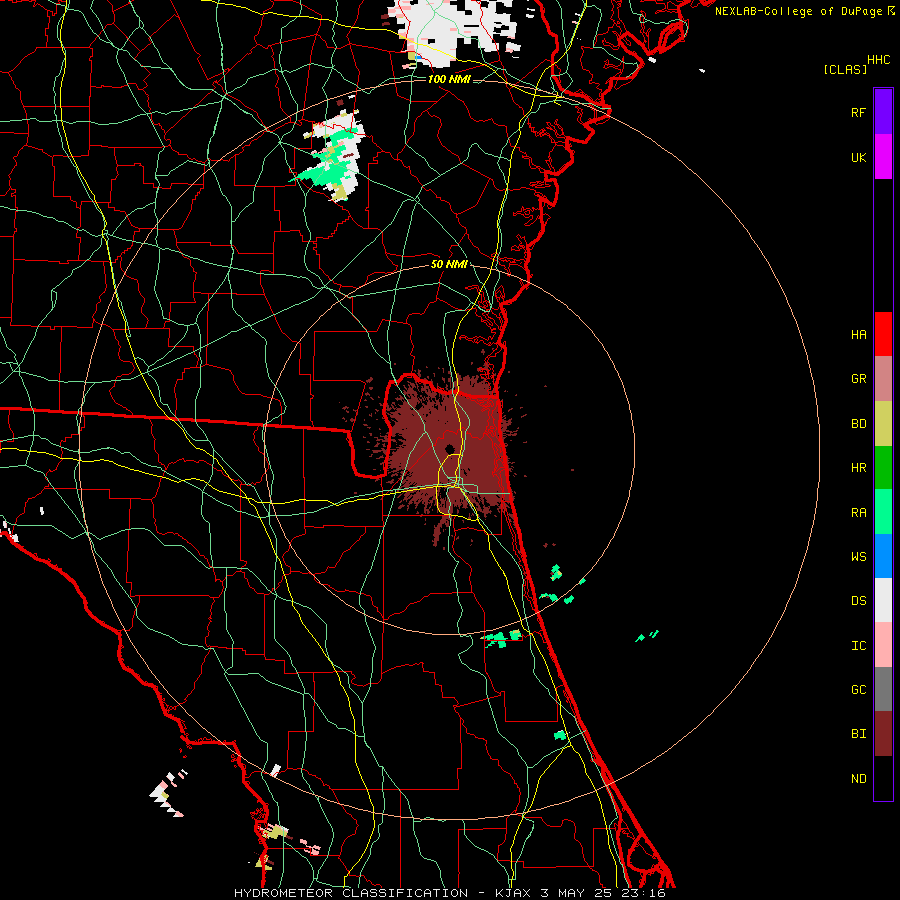Click the [CLAS] units label
The height and width of the screenshot is (900, 900).
pyautogui.click(x=845, y=69)
